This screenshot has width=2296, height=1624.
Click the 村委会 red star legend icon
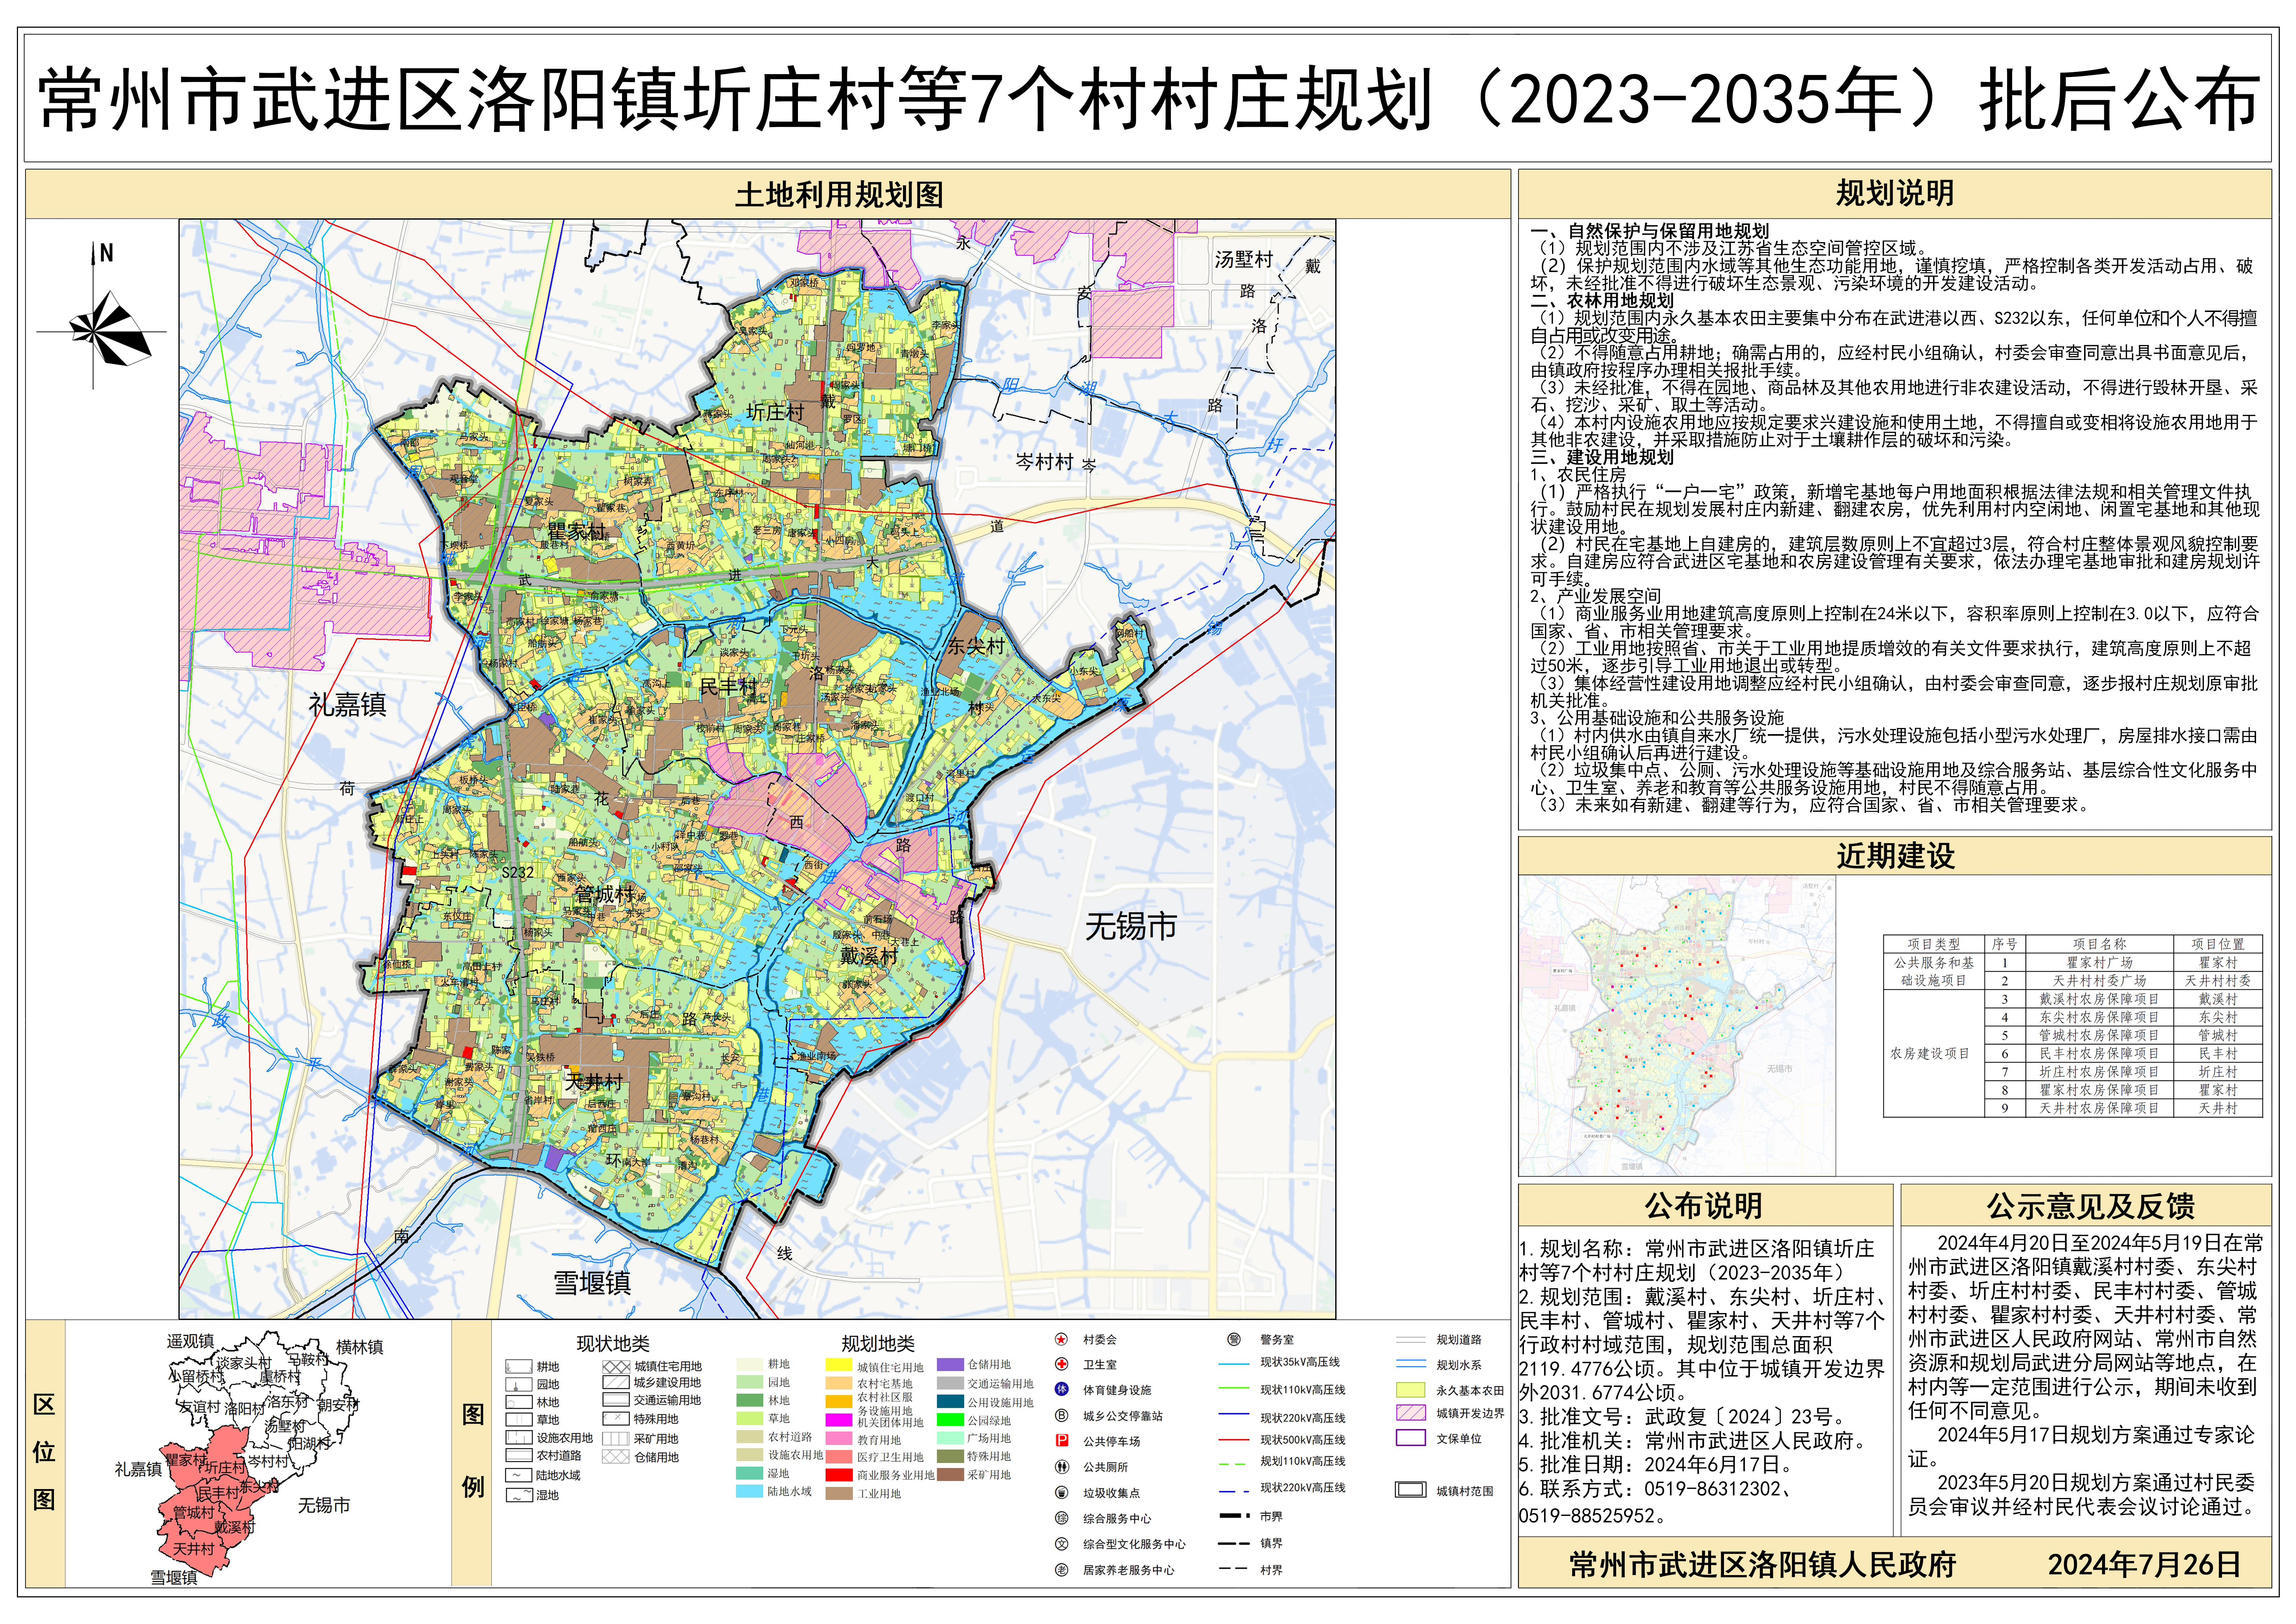point(1061,1339)
